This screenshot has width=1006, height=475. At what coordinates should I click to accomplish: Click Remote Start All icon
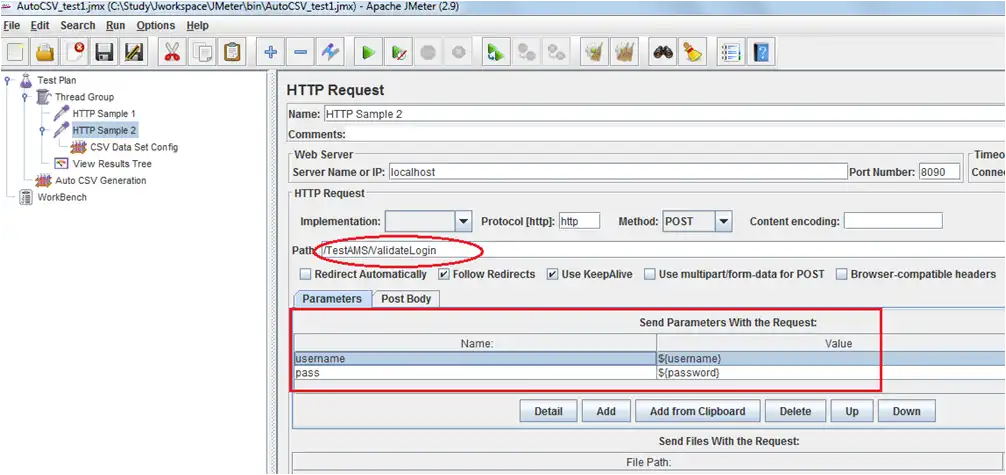click(496, 52)
